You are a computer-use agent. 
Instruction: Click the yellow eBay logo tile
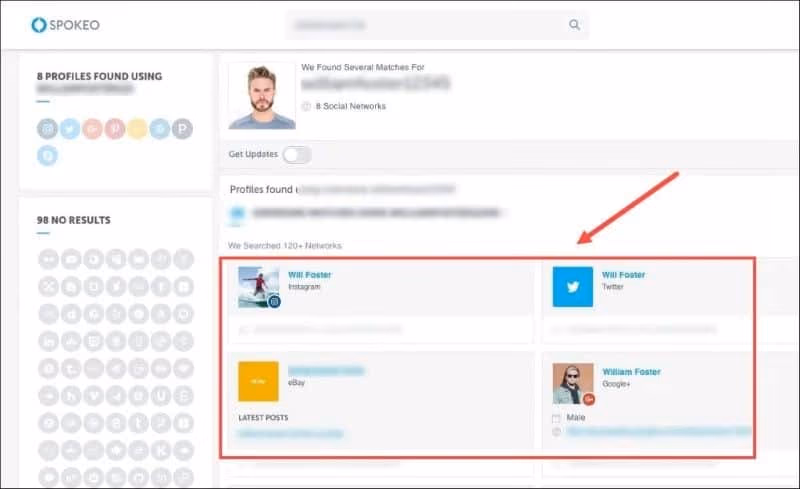pyautogui.click(x=258, y=382)
